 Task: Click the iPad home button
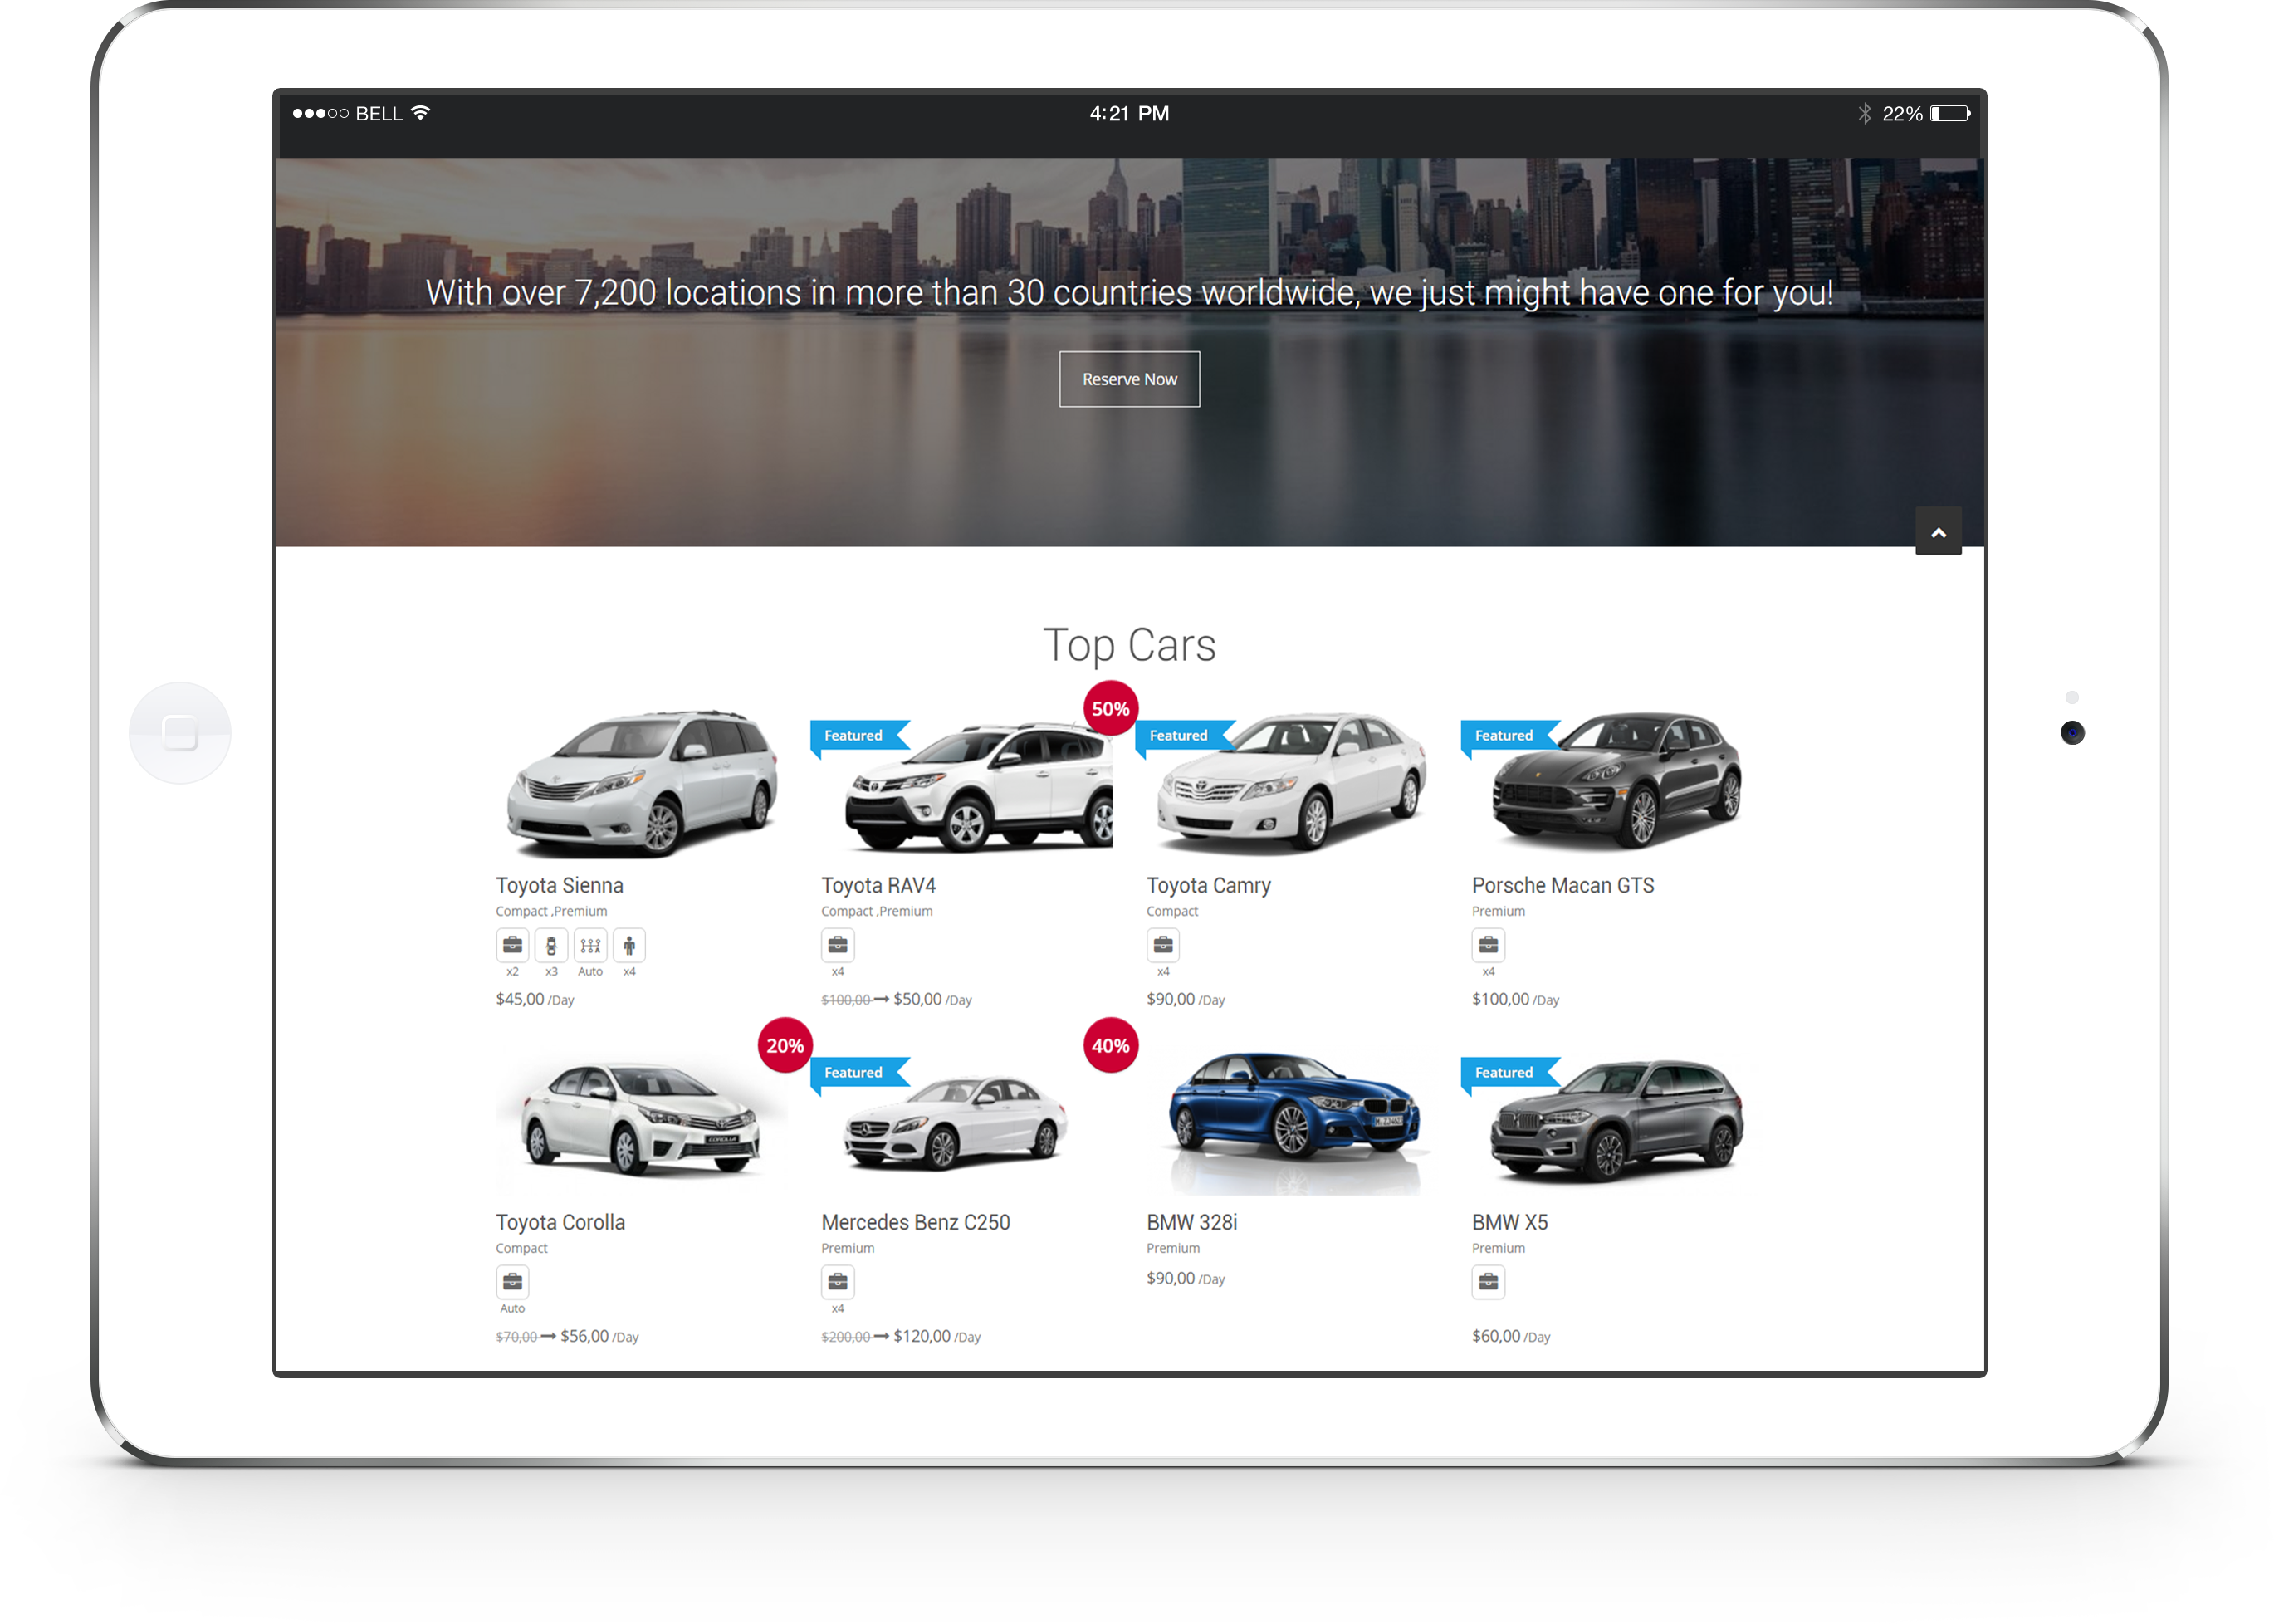pyautogui.click(x=180, y=732)
